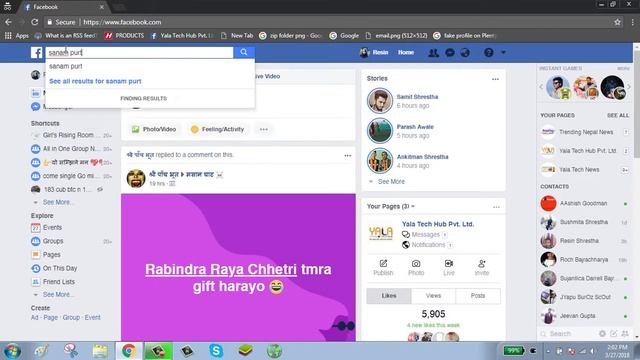Open Friend Requests icon in top bar
Image resolution: width=640 pixels, height=360 pixels.
[433, 53]
